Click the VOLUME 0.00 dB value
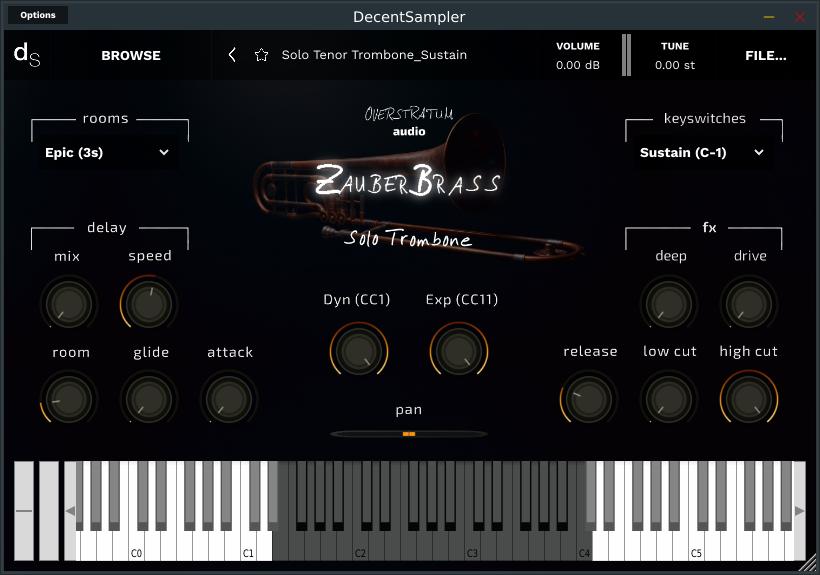Image resolution: width=820 pixels, height=575 pixels. click(x=578, y=65)
